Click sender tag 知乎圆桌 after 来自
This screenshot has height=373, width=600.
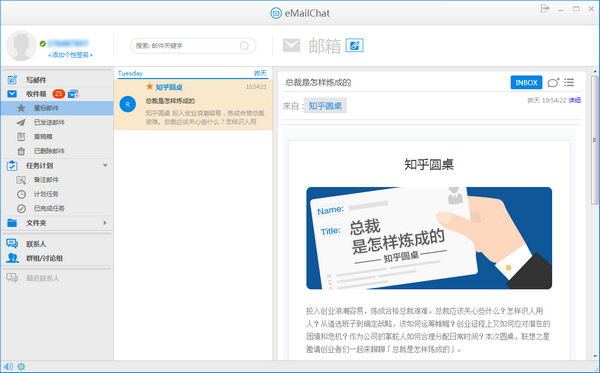coord(325,106)
